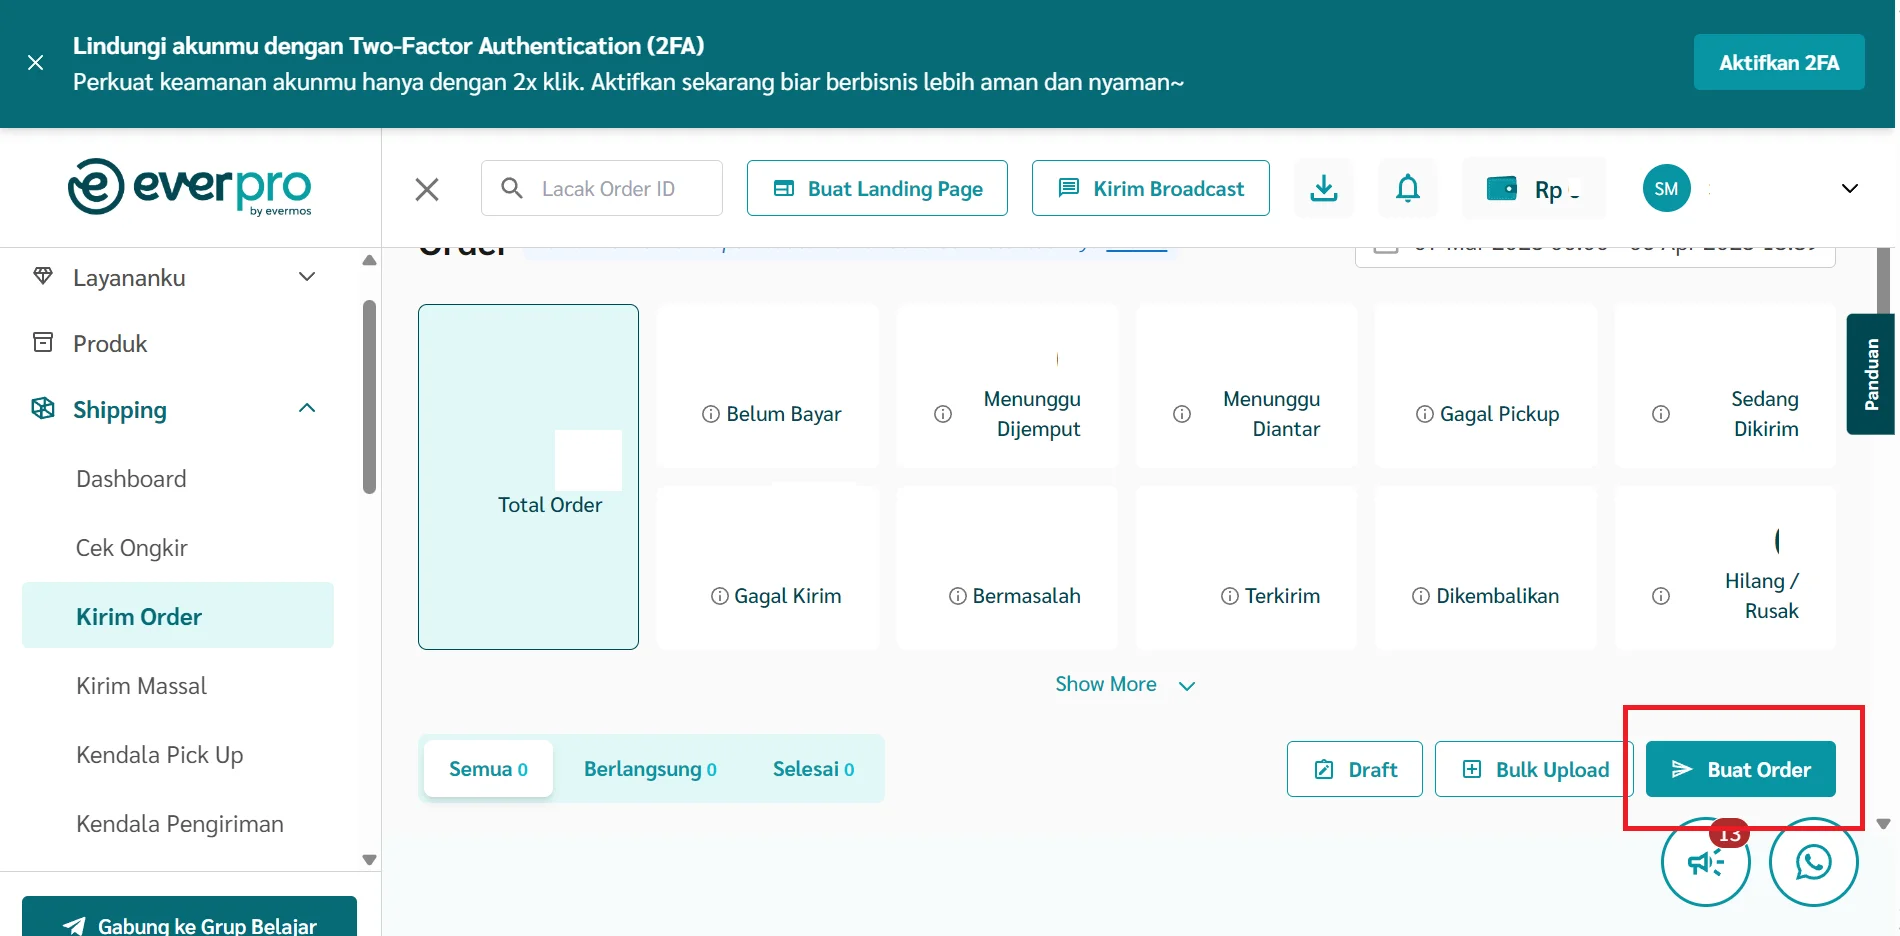Click the Everpro logo
The width and height of the screenshot is (1900, 936).
(x=190, y=188)
